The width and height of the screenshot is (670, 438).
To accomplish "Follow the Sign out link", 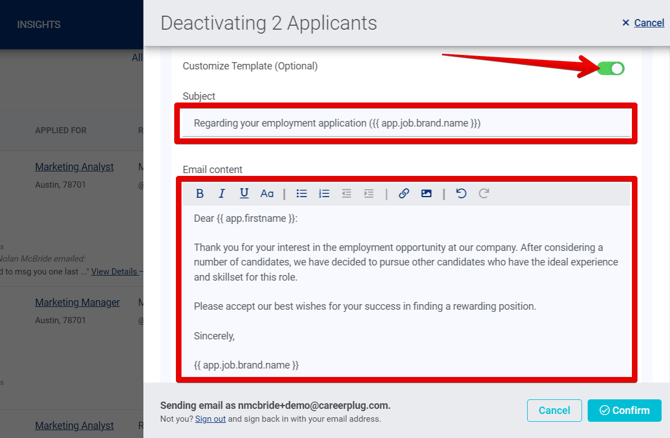I will point(210,419).
